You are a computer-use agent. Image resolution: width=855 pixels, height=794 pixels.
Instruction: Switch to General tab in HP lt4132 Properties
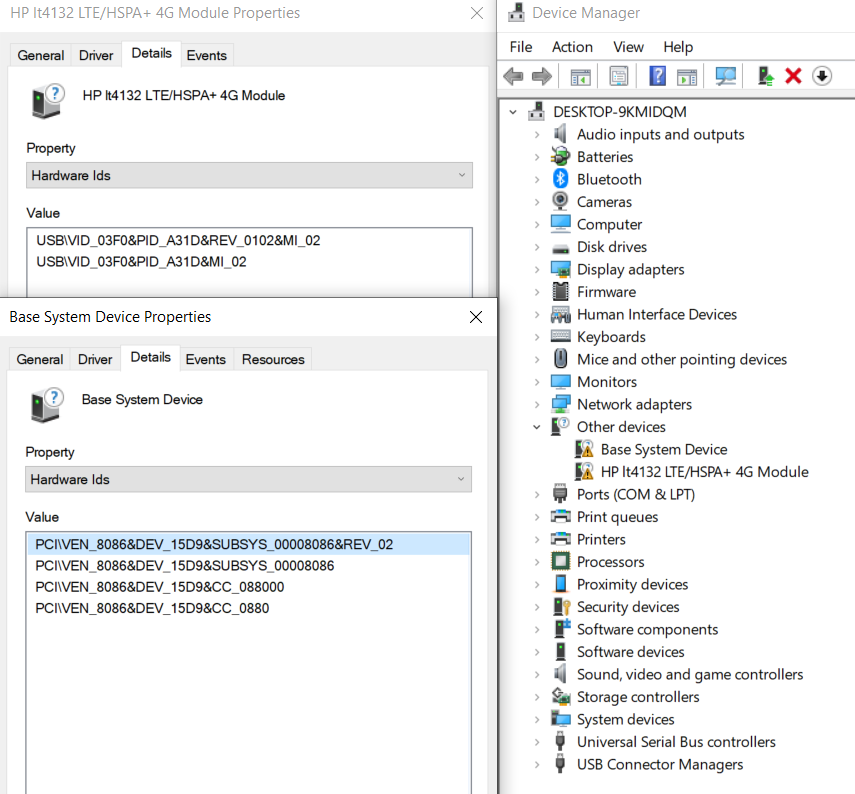tap(40, 55)
